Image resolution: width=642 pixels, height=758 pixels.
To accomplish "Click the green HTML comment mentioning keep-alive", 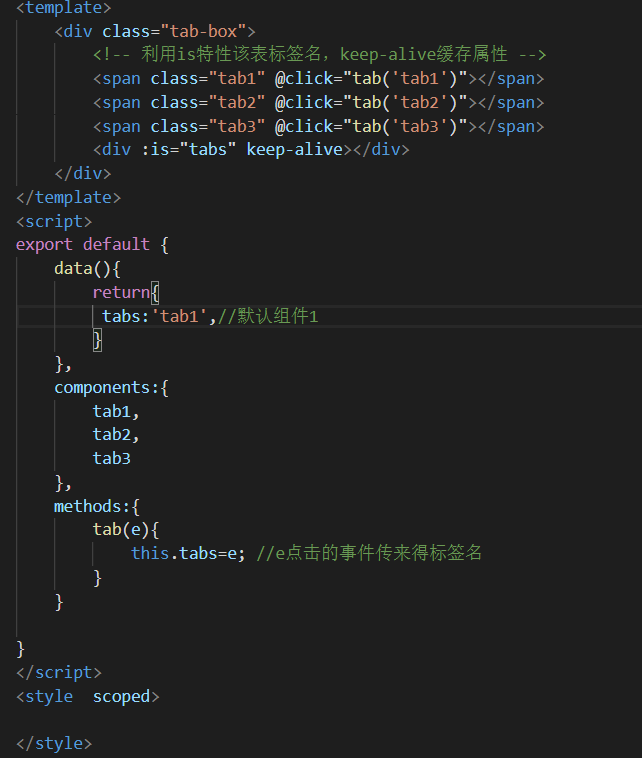I will click(319, 54).
